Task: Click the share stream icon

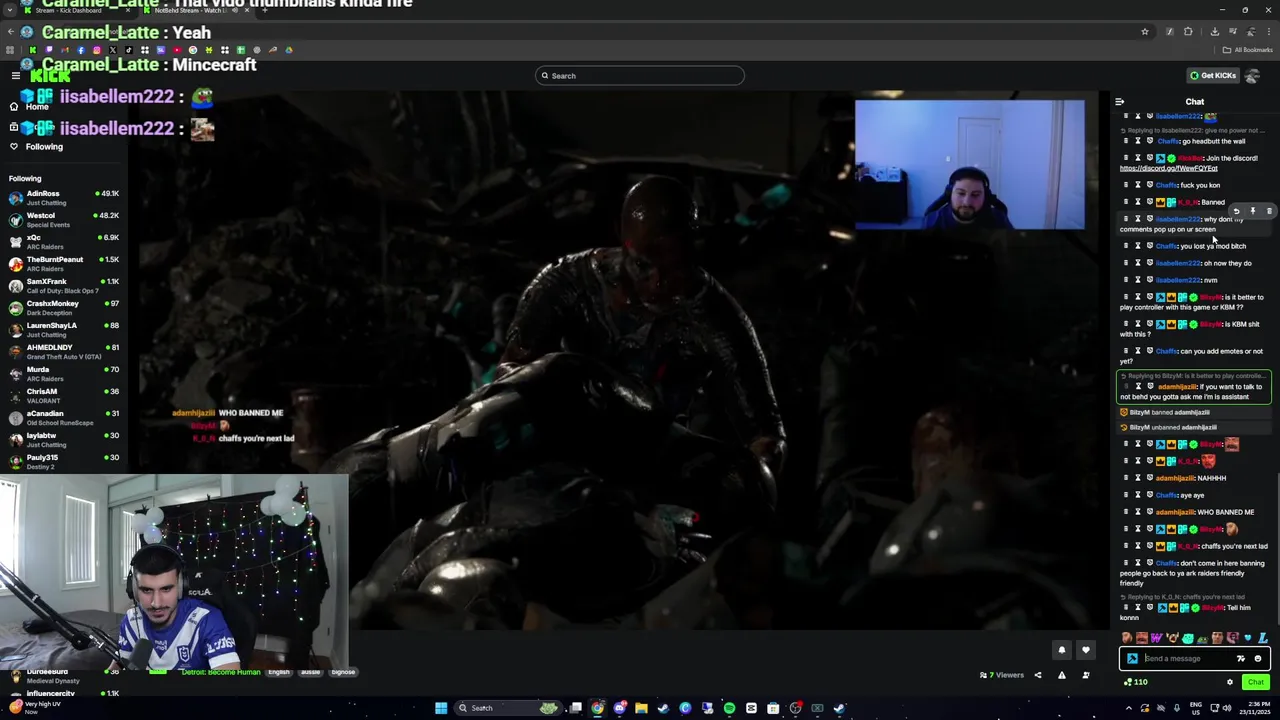Action: pyautogui.click(x=1037, y=675)
